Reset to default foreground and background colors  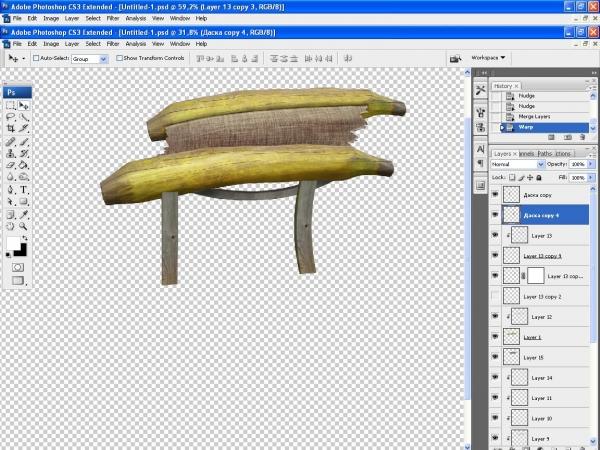click(x=8, y=255)
